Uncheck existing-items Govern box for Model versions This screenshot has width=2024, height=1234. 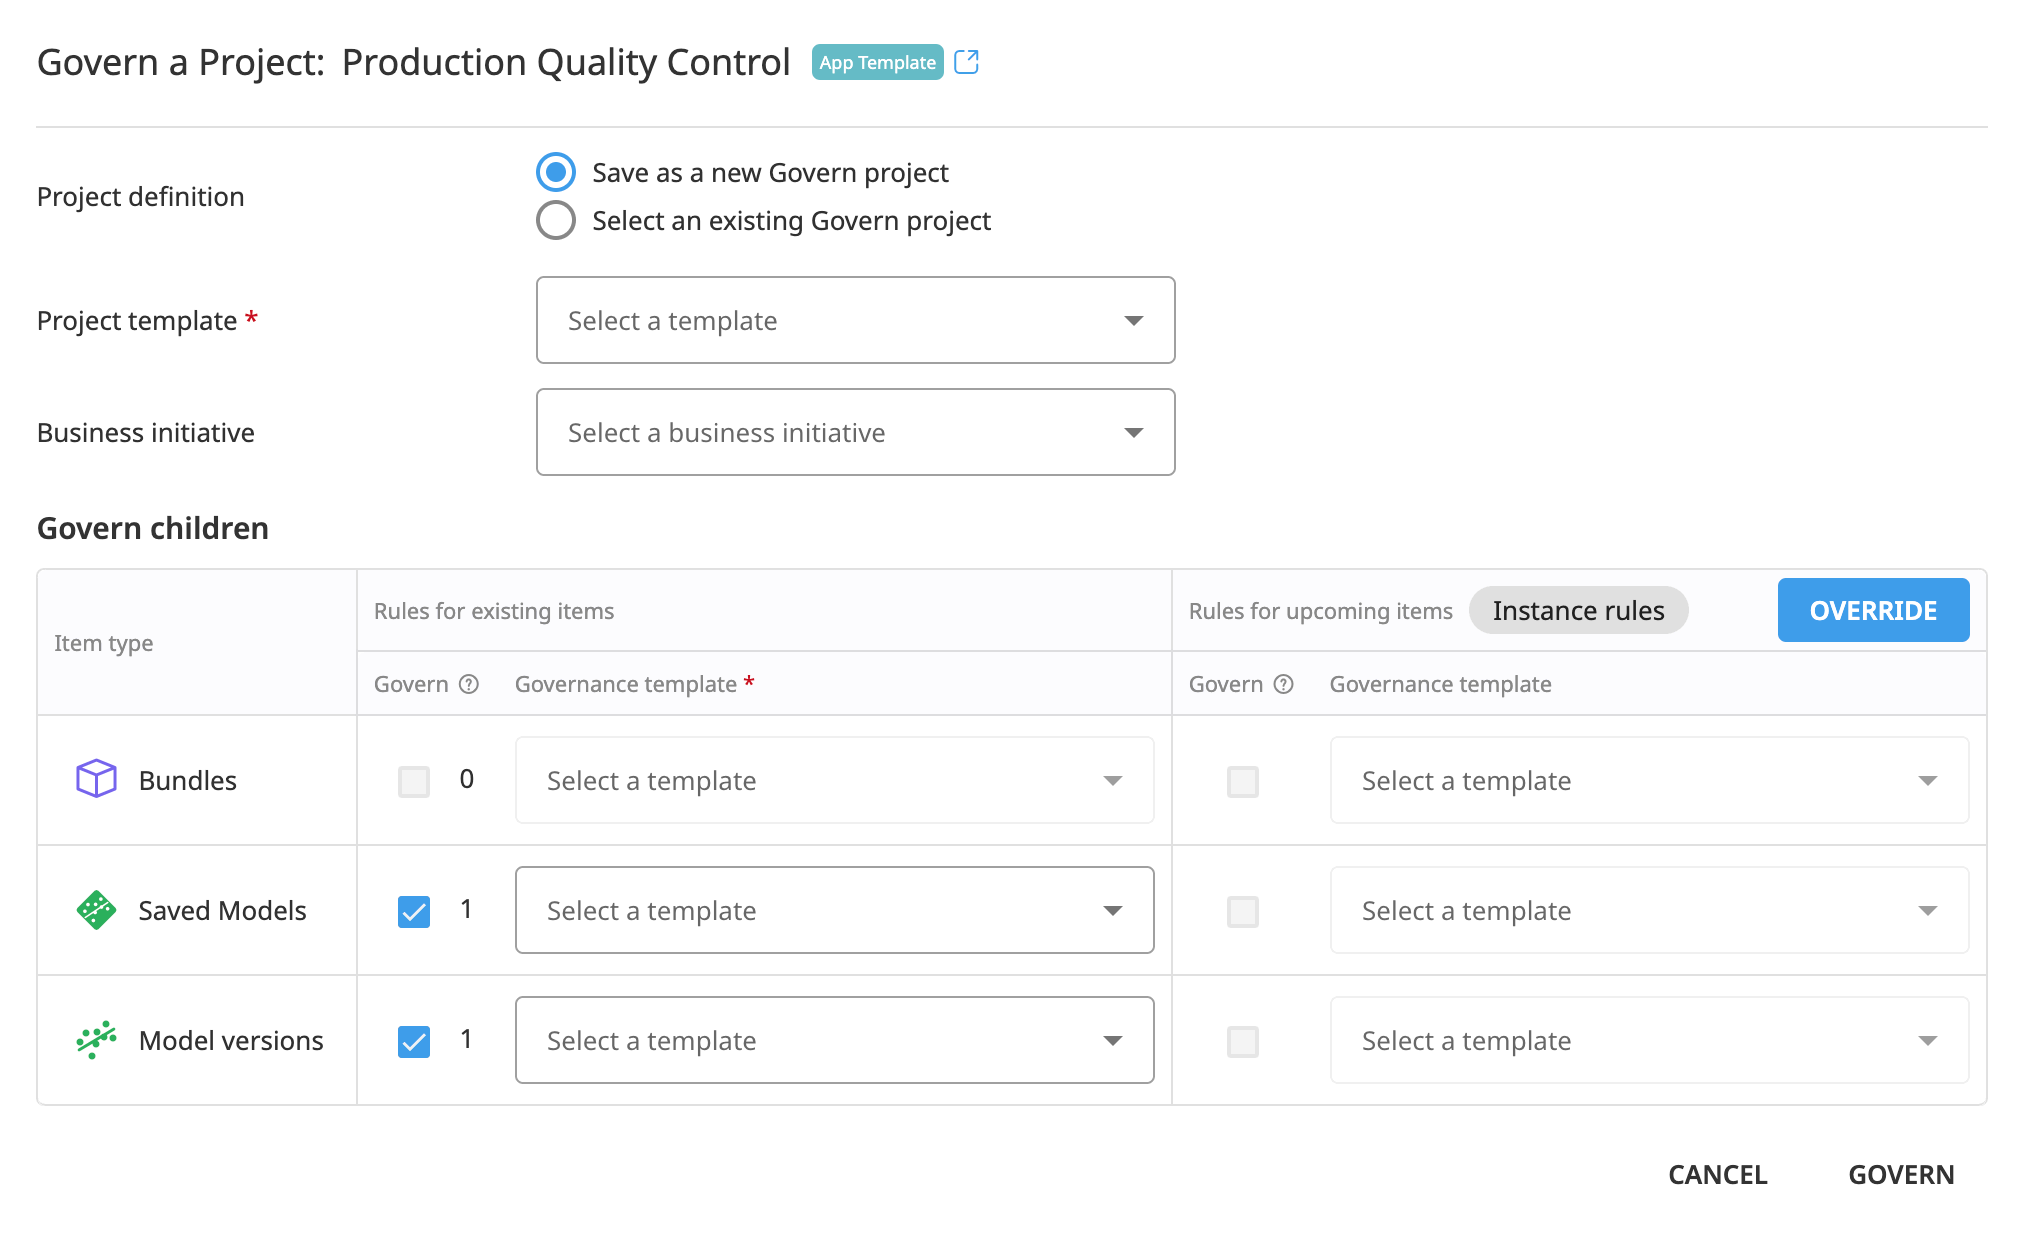[414, 1041]
